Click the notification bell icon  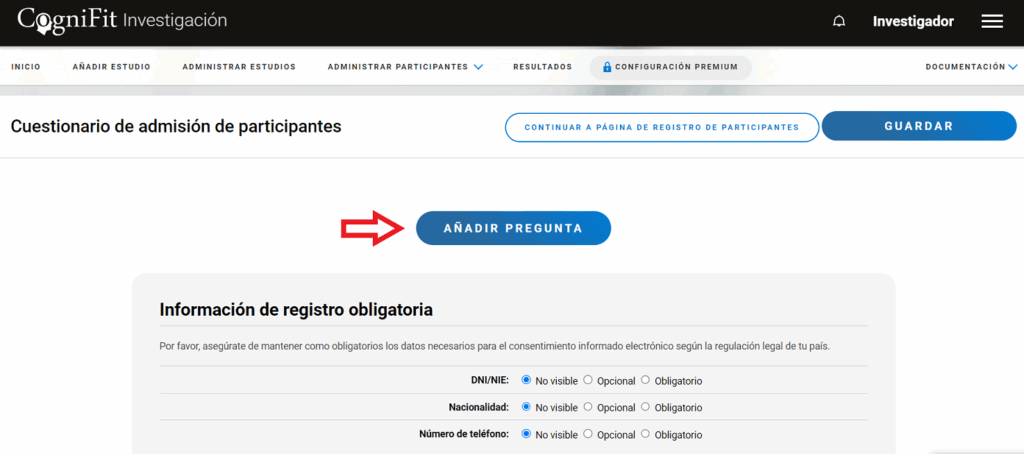[839, 21]
